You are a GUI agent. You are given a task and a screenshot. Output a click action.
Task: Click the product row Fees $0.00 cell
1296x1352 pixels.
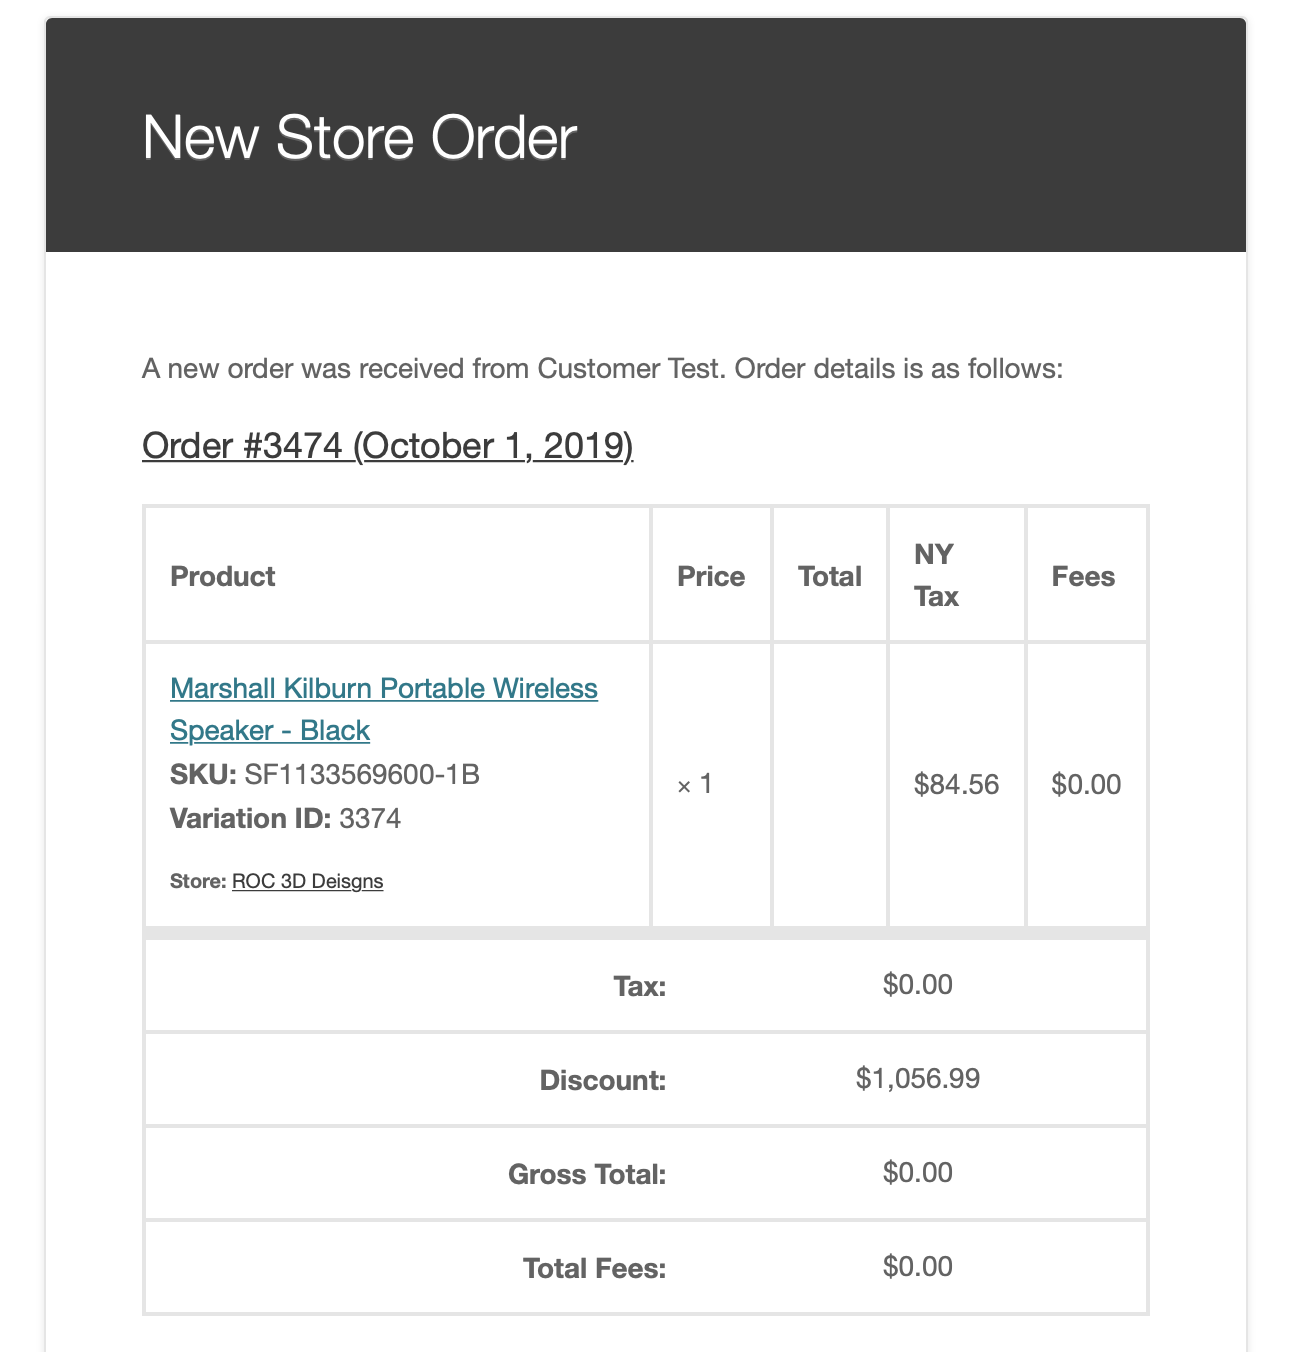click(1086, 784)
